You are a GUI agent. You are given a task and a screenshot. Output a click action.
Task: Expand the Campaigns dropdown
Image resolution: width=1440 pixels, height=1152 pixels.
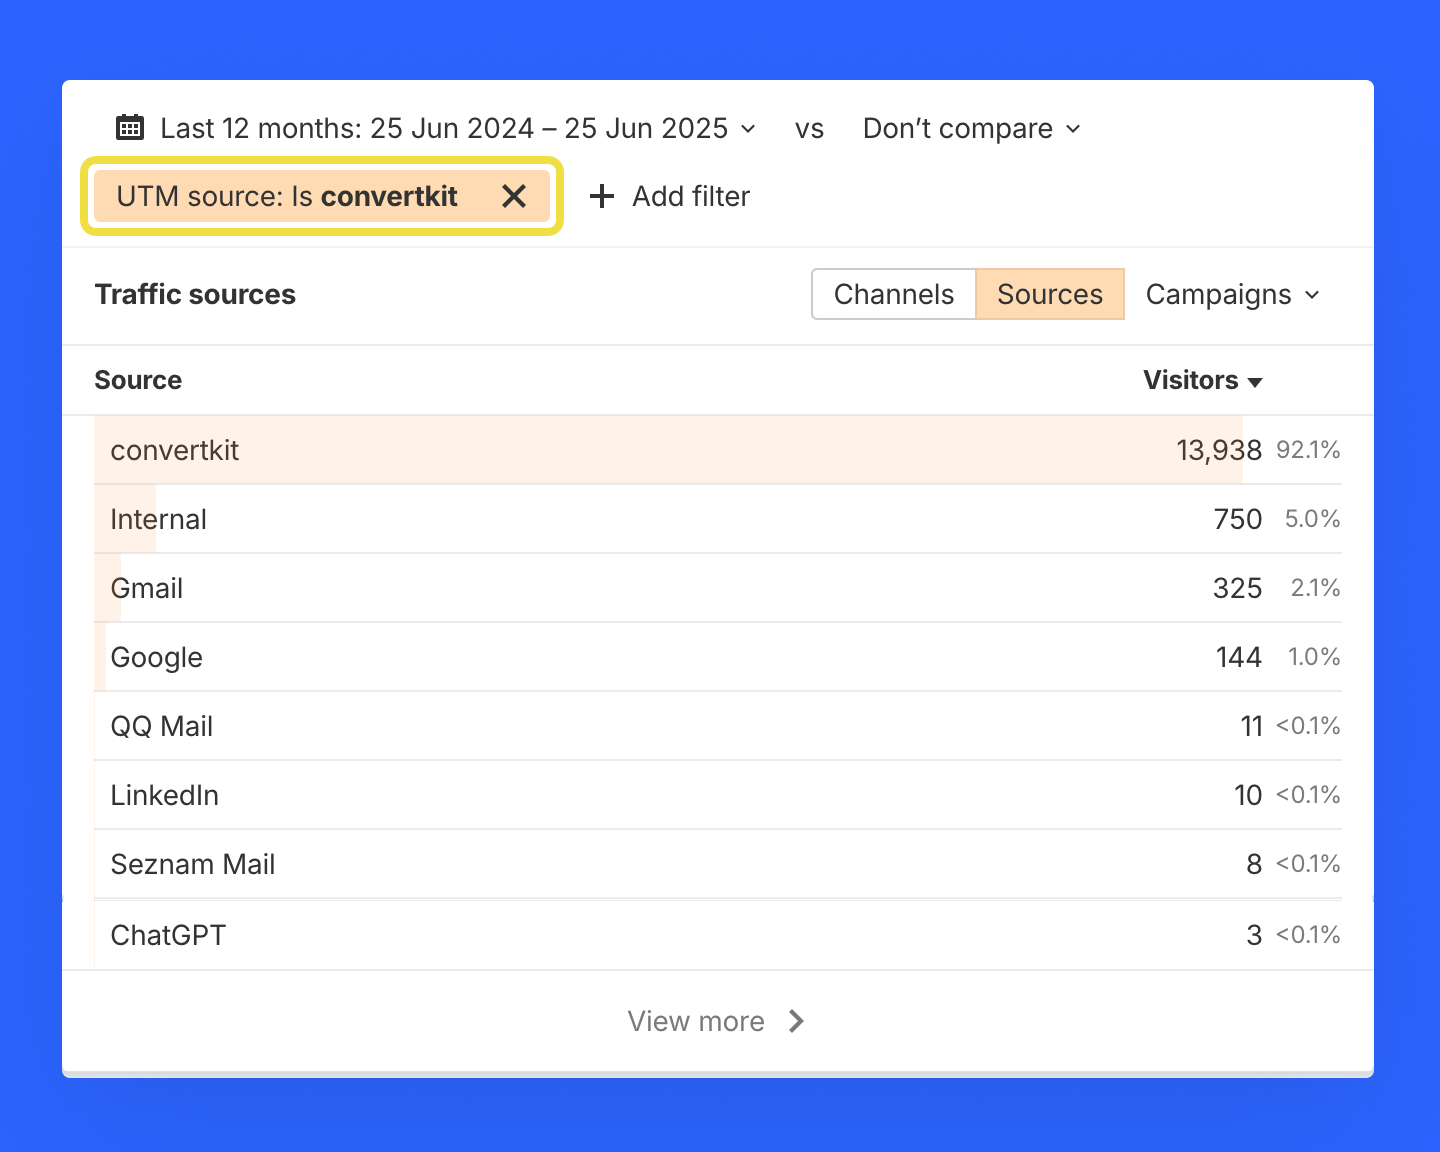[x=1233, y=294]
